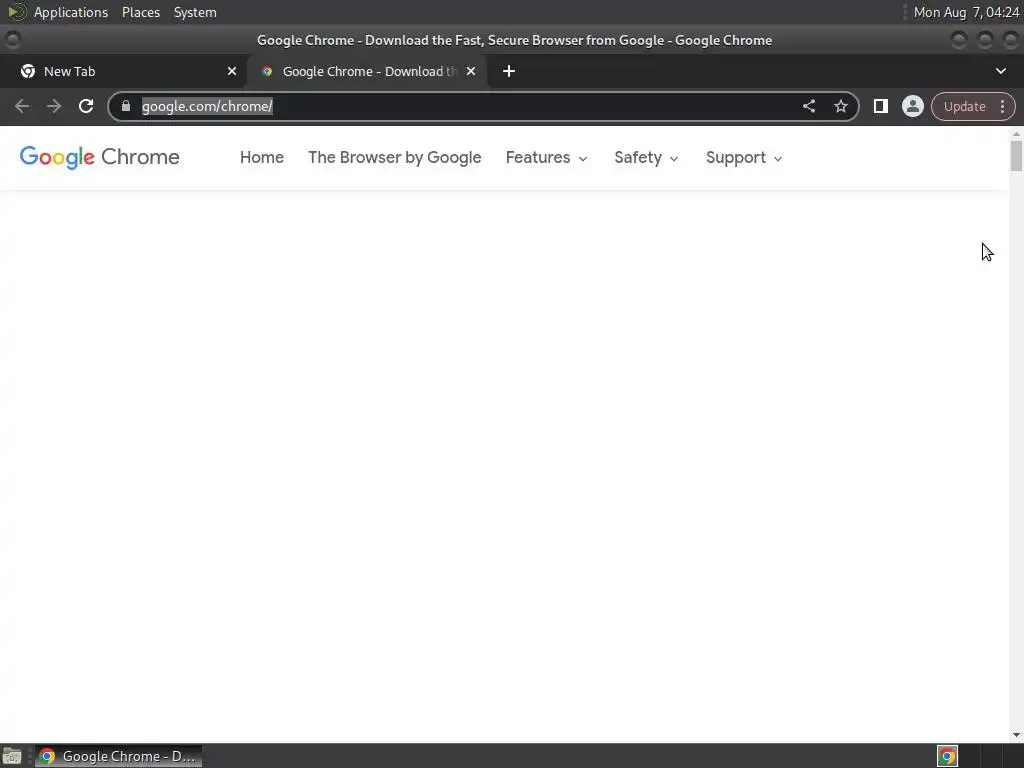Click the scrollbar up arrow
This screenshot has height=768, width=1024.
tap(1016, 134)
